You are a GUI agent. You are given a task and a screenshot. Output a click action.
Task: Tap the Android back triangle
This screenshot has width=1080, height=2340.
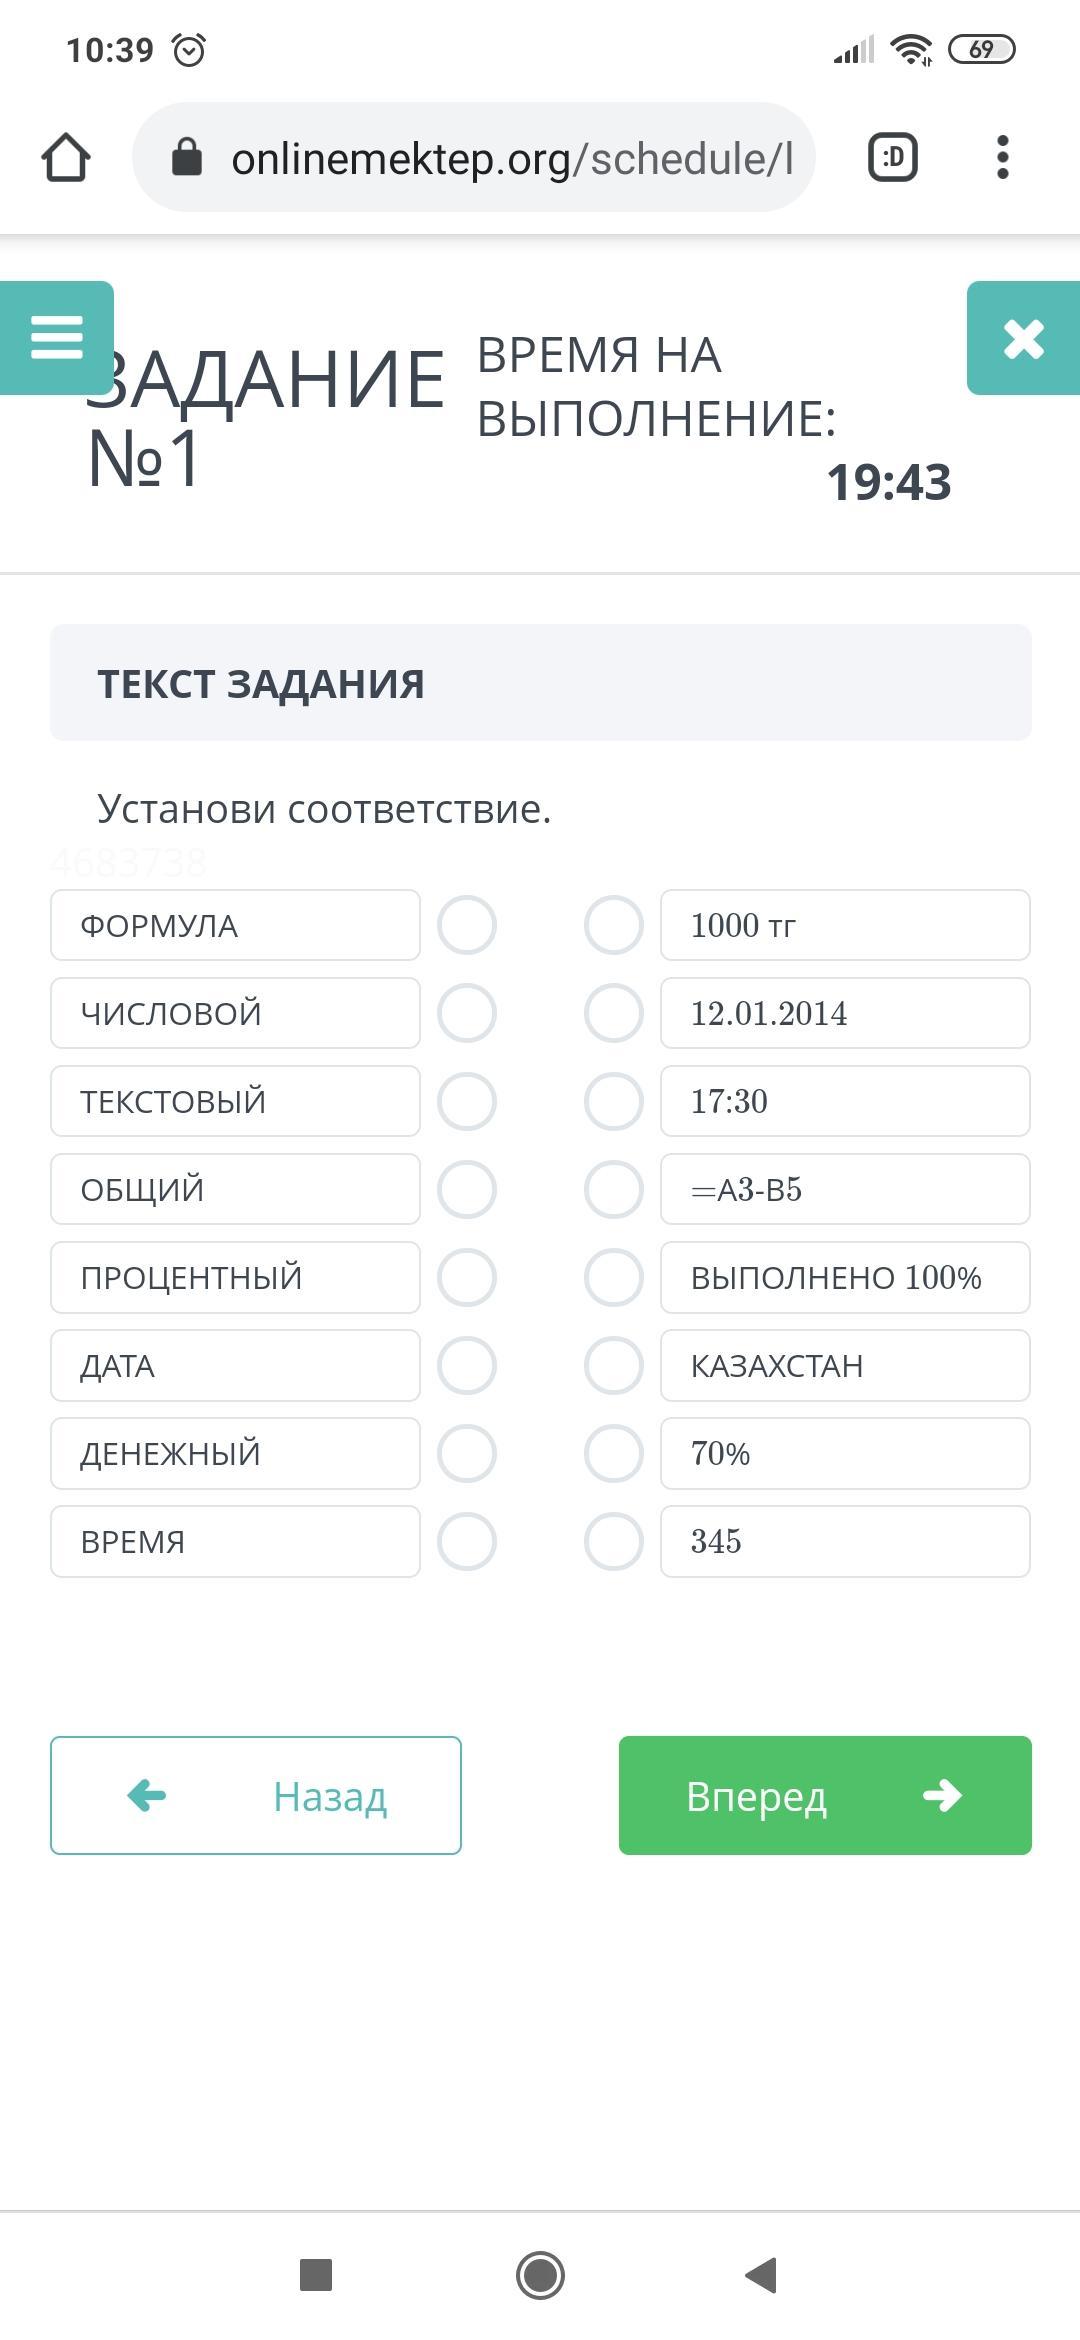762,2275
